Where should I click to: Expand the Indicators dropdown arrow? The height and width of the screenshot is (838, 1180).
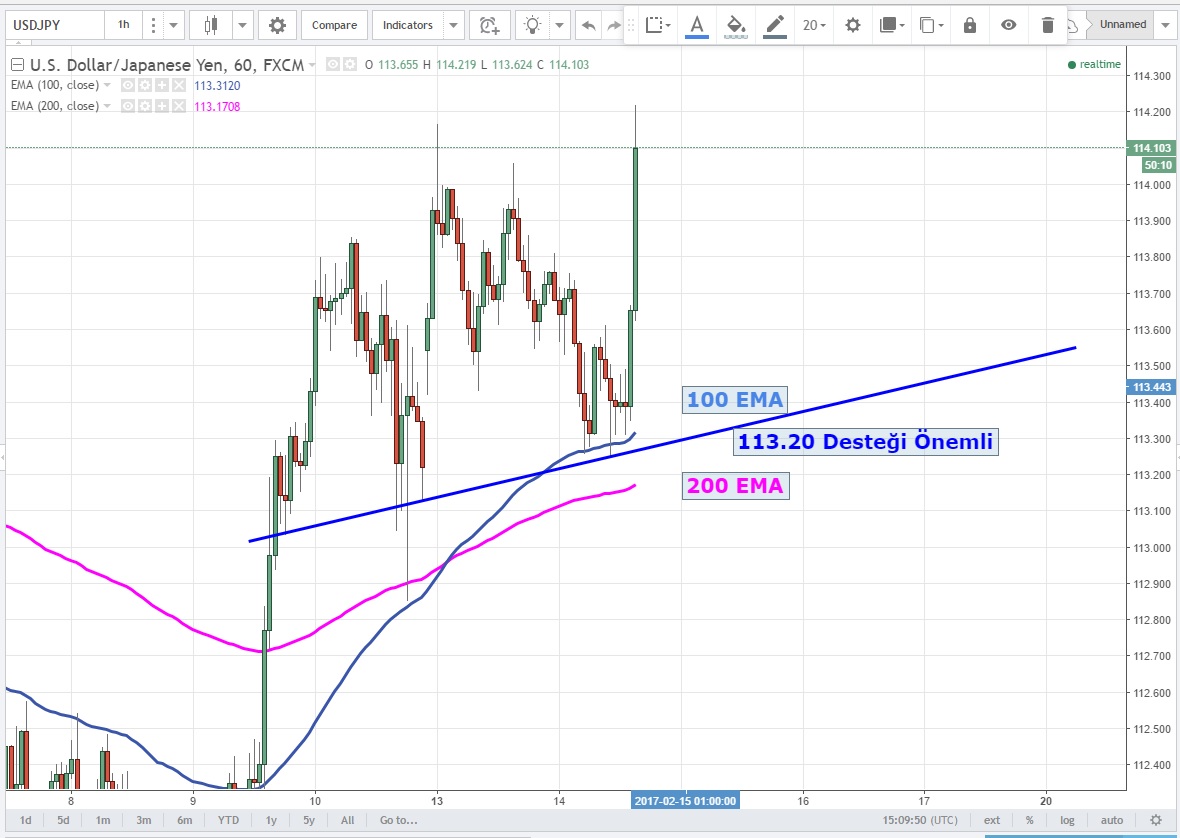pos(454,25)
